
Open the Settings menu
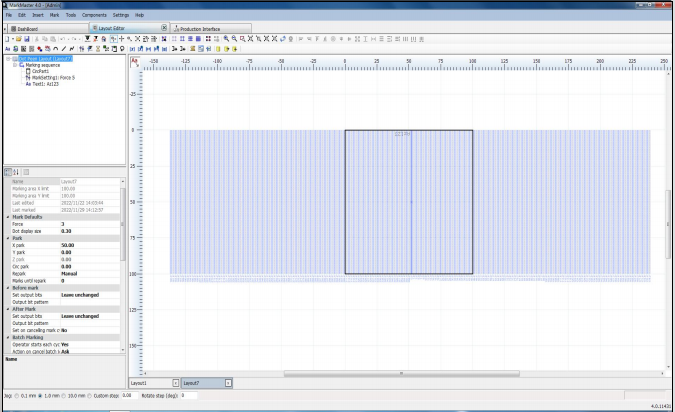click(121, 15)
